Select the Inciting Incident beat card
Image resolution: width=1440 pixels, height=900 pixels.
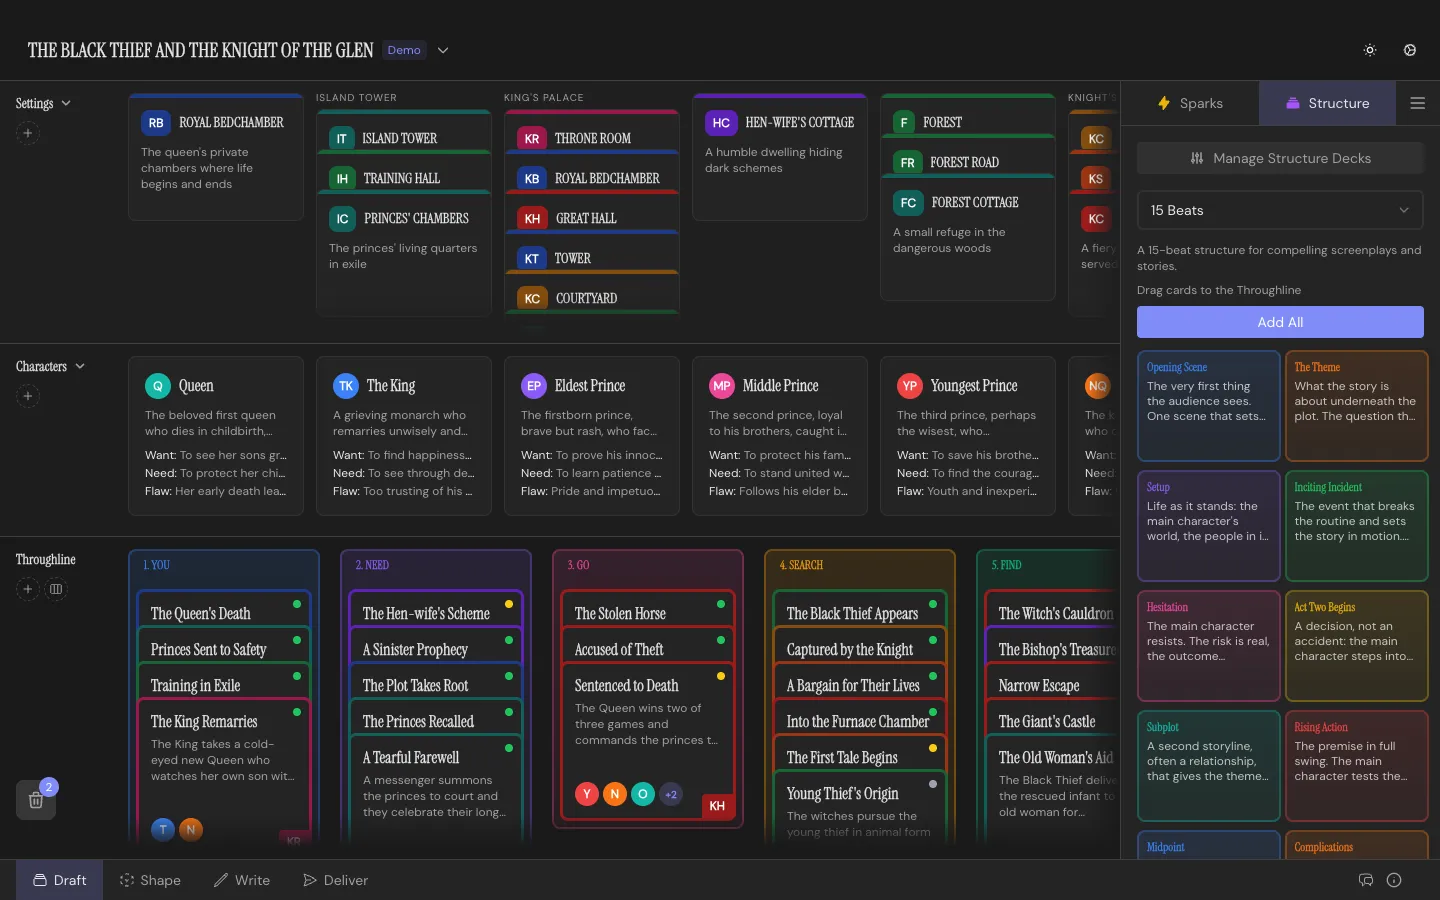point(1356,525)
